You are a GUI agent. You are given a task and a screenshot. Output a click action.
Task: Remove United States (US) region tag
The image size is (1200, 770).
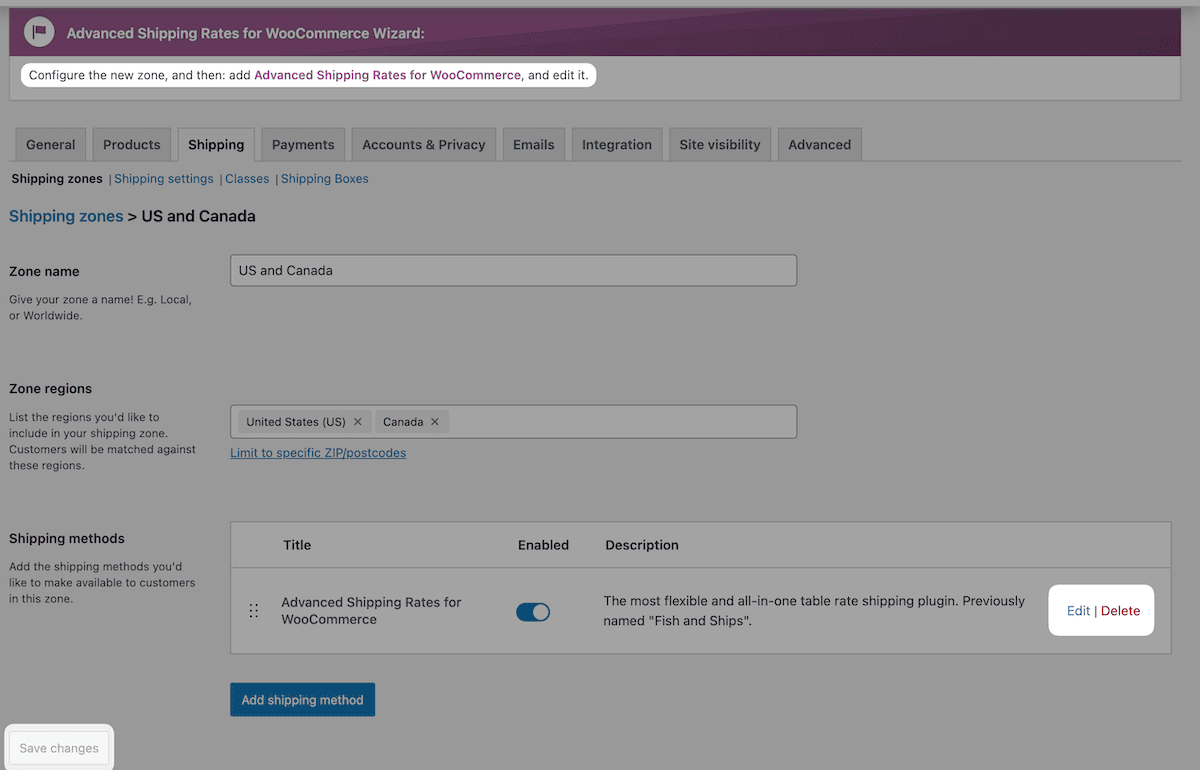click(x=358, y=422)
